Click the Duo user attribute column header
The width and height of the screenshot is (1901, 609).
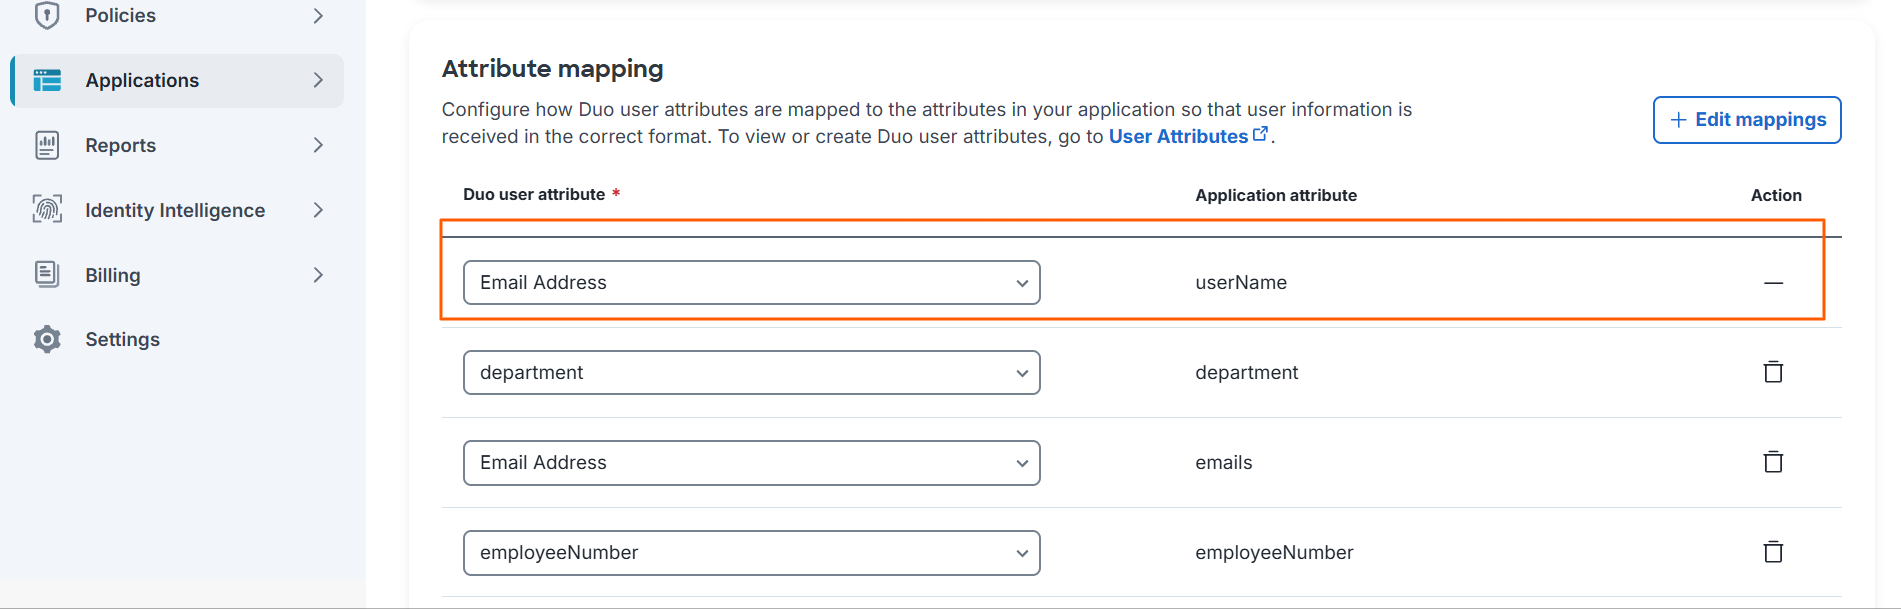tap(534, 194)
